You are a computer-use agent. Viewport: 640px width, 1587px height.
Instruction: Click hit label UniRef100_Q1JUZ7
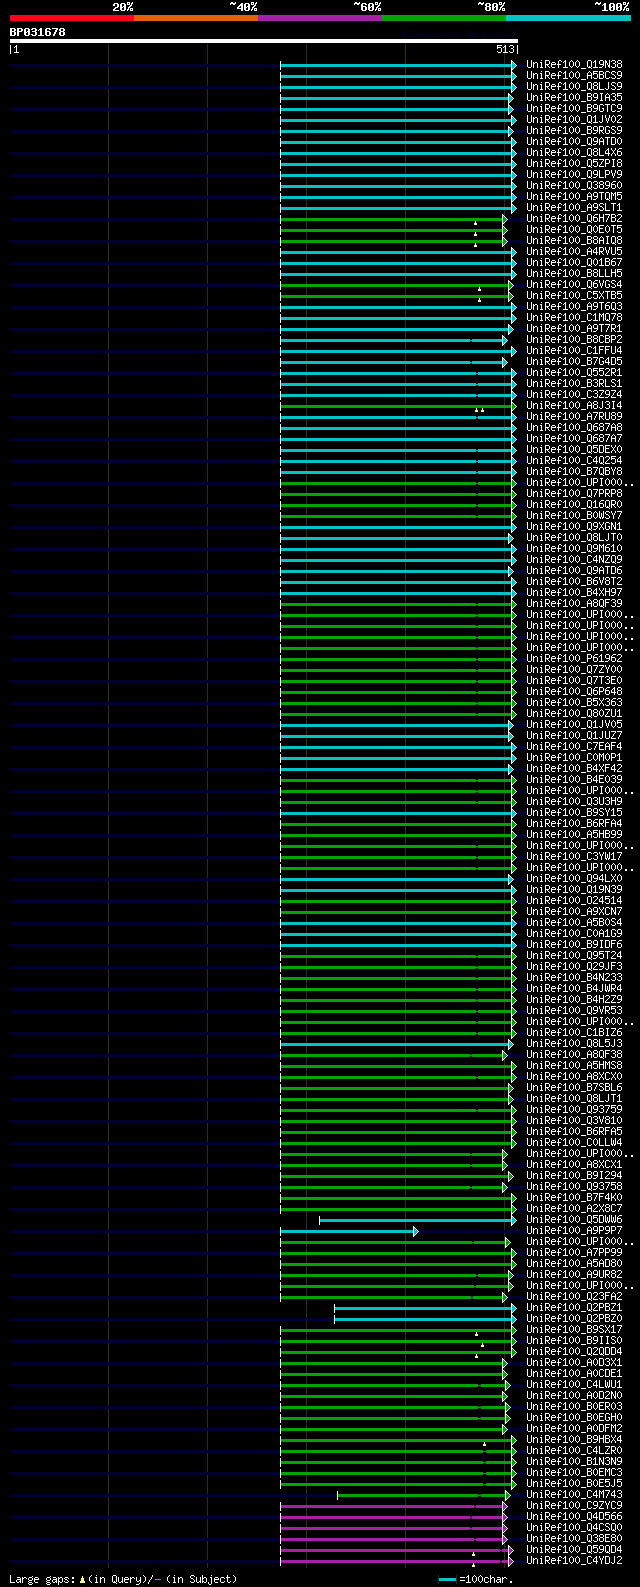(574, 736)
